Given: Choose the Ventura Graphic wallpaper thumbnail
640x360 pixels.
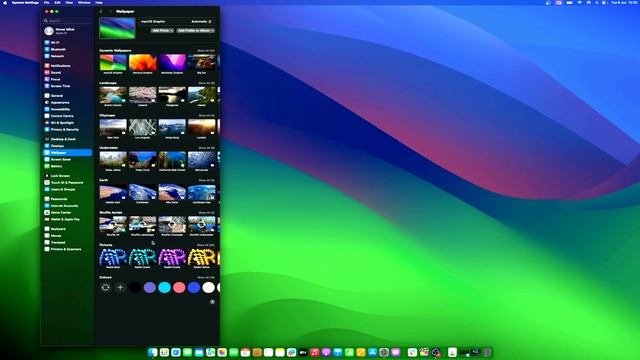Looking at the screenshot, I should click(142, 62).
